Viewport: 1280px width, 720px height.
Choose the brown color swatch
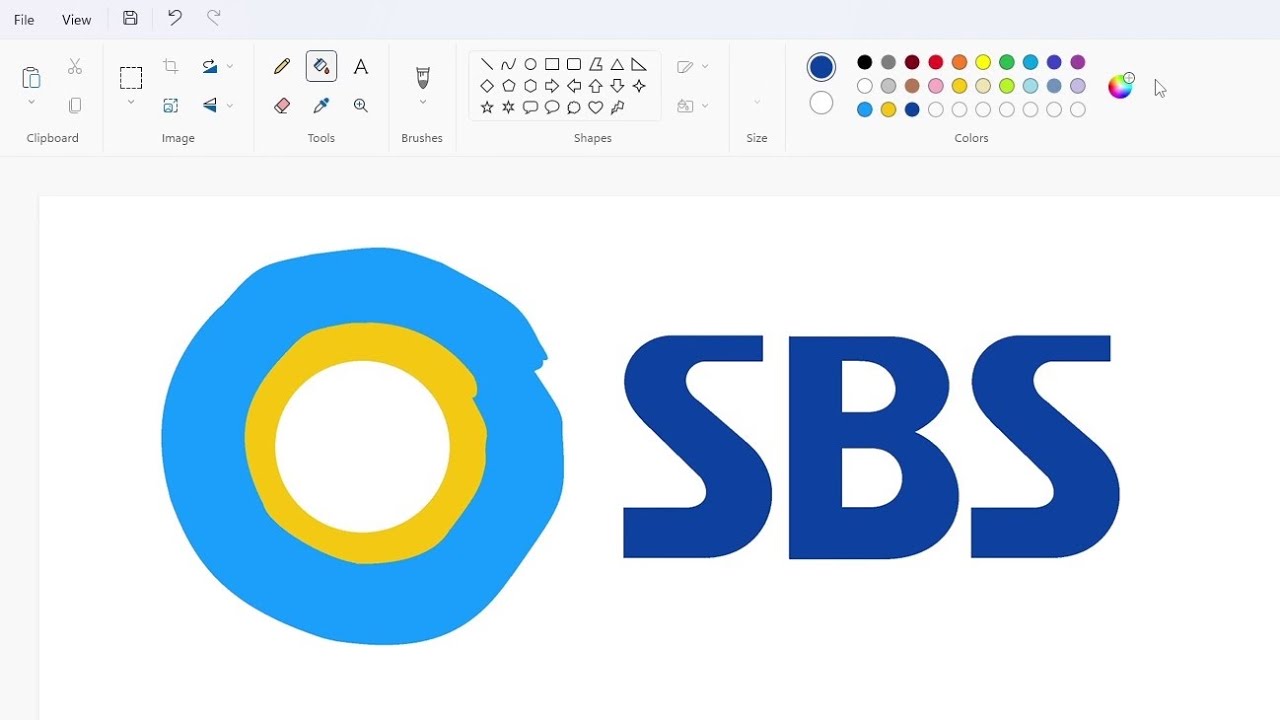coord(912,86)
